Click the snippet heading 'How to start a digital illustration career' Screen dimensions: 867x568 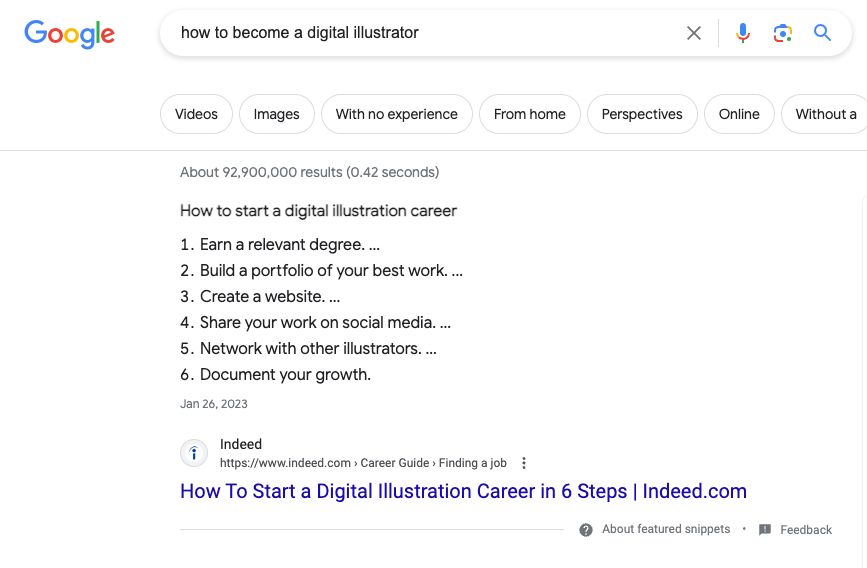click(x=318, y=211)
